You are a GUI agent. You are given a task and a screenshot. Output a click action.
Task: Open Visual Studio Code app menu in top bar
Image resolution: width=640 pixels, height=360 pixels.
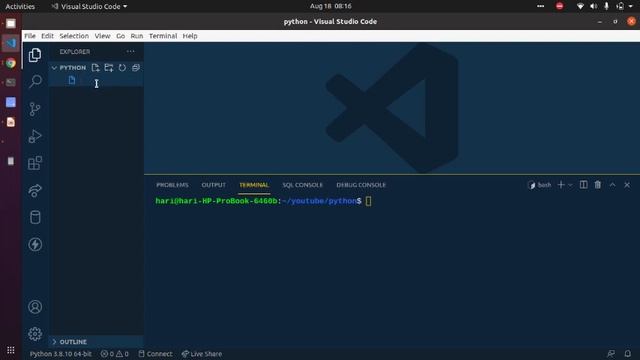coord(89,6)
